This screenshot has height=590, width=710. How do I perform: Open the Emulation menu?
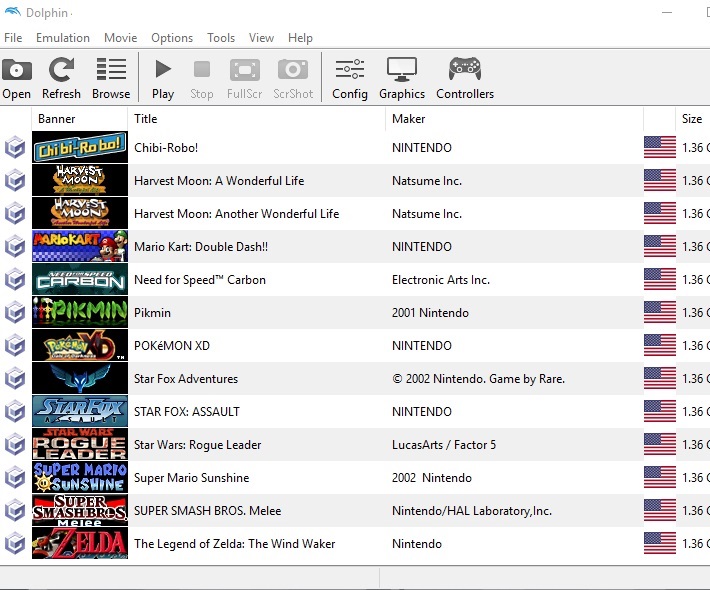click(x=63, y=38)
